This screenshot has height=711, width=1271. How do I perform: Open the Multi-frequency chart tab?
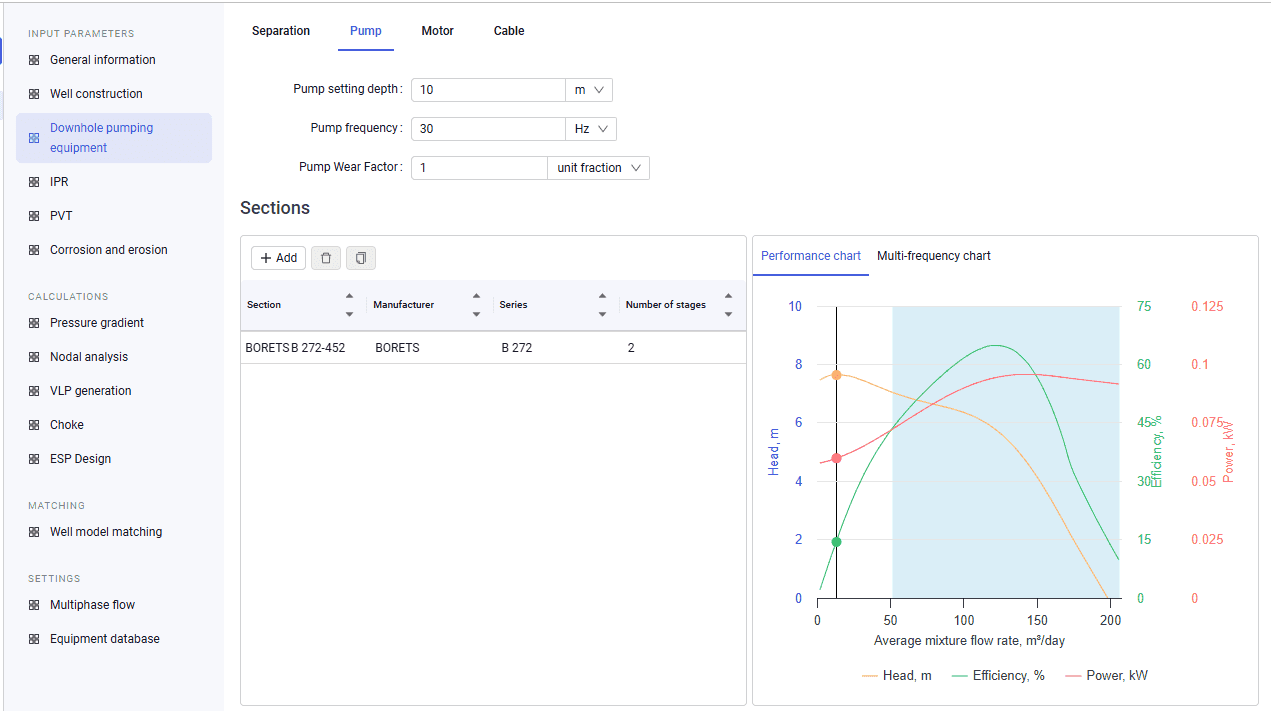tap(934, 256)
